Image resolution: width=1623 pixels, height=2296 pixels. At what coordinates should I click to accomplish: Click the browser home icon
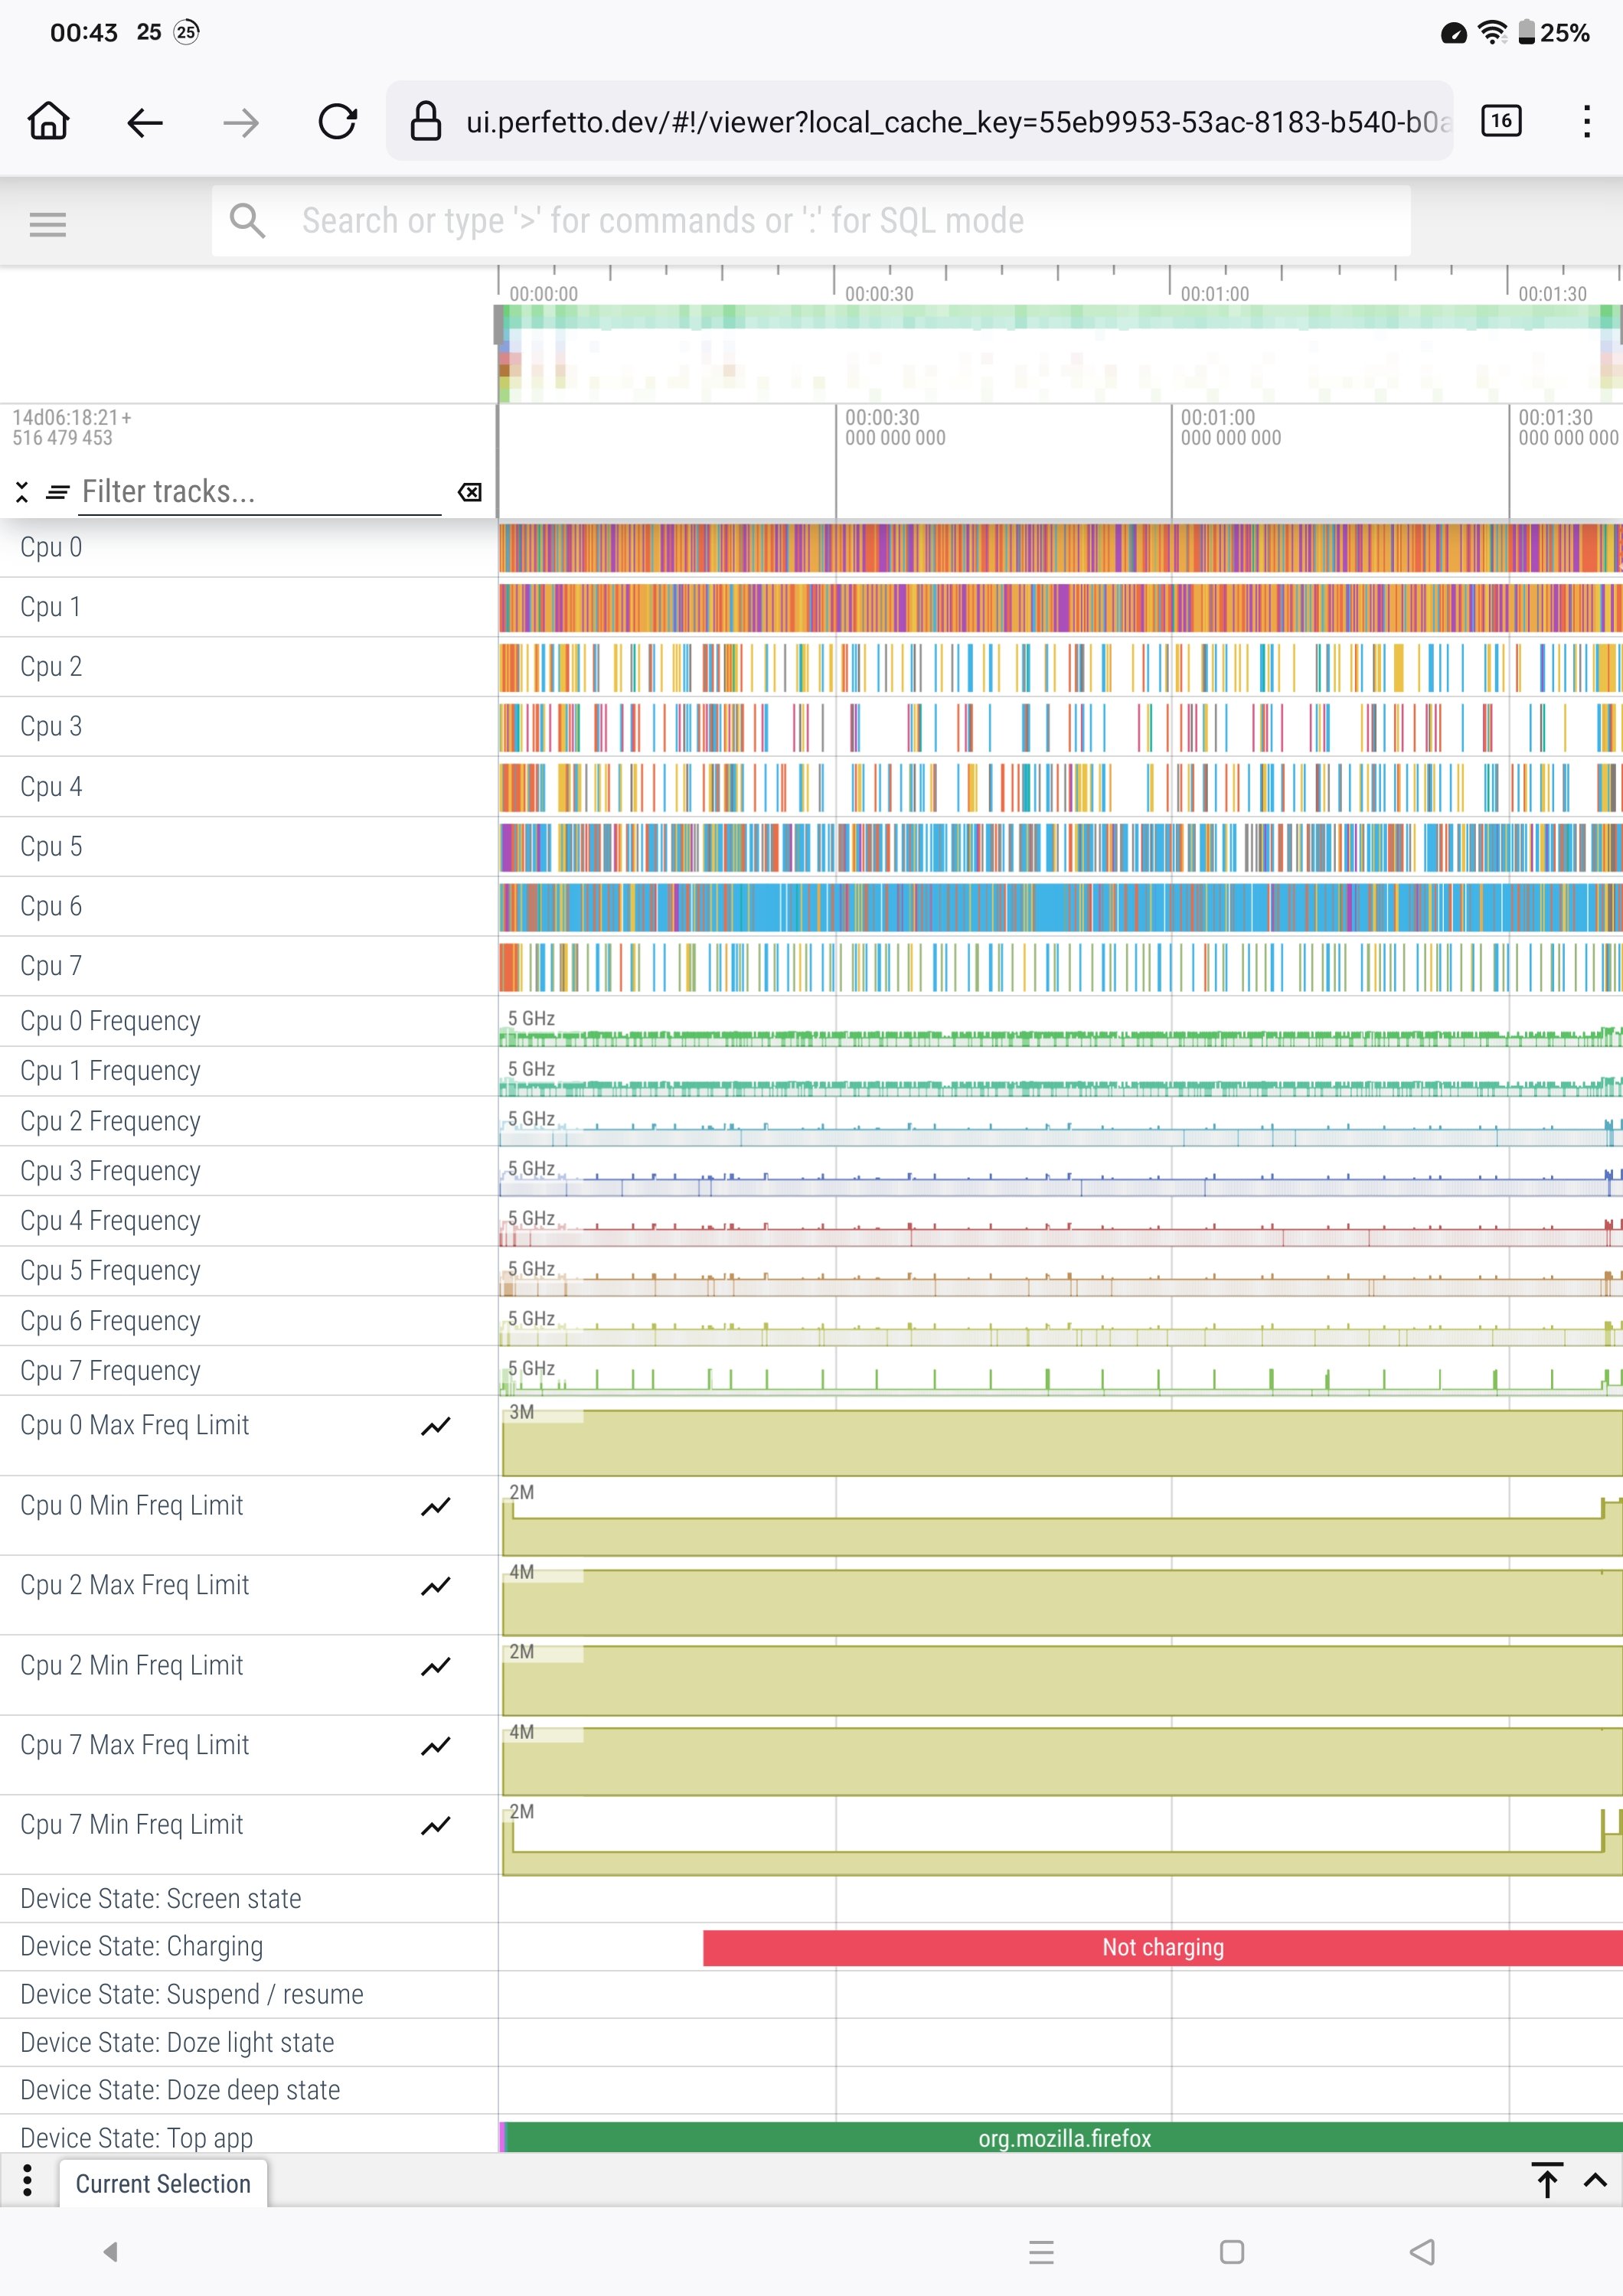(x=48, y=122)
